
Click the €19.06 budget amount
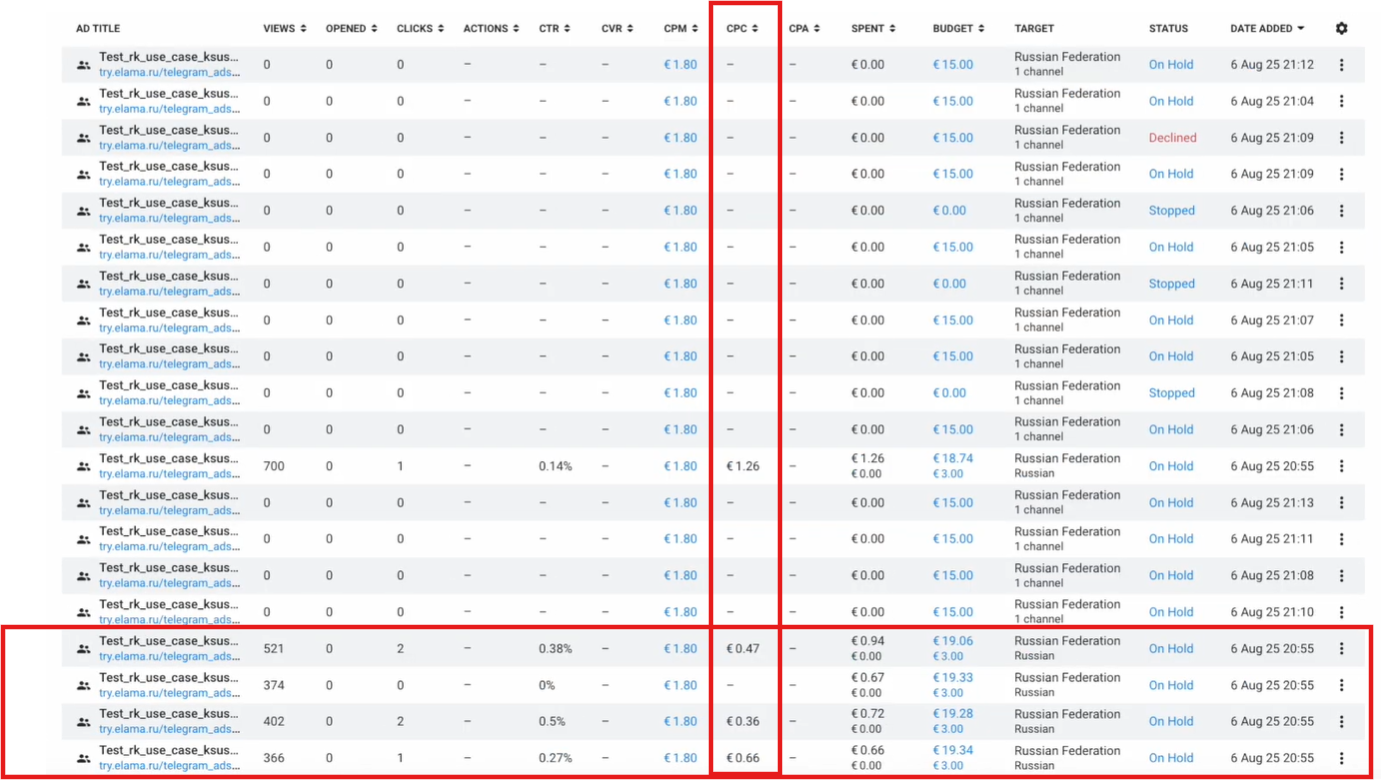click(x=952, y=641)
